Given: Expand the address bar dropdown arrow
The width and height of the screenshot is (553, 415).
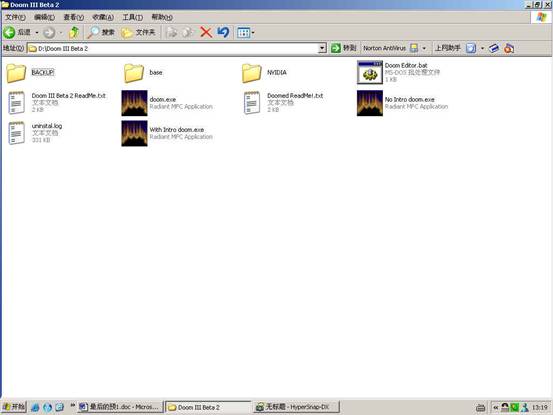Looking at the screenshot, I should click(x=322, y=48).
